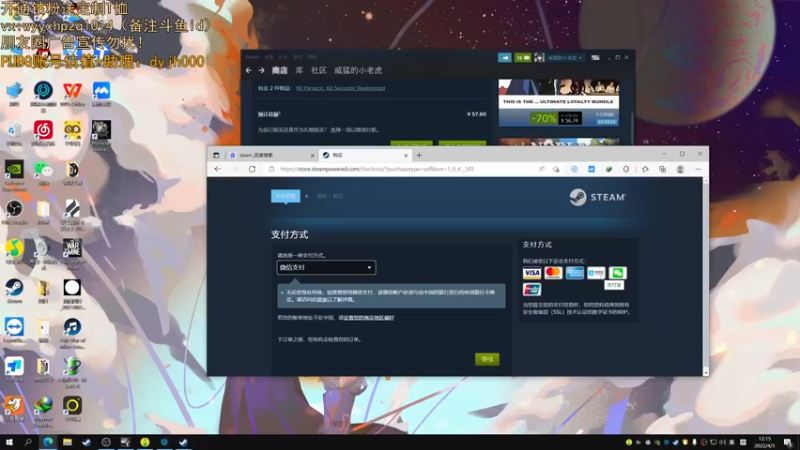Open the store region preference settings link
The height and width of the screenshot is (450, 800).
(368, 317)
